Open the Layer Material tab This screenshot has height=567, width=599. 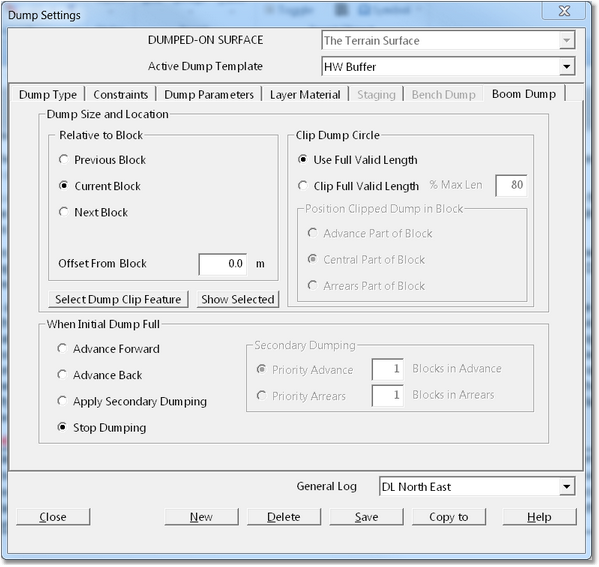tap(305, 94)
